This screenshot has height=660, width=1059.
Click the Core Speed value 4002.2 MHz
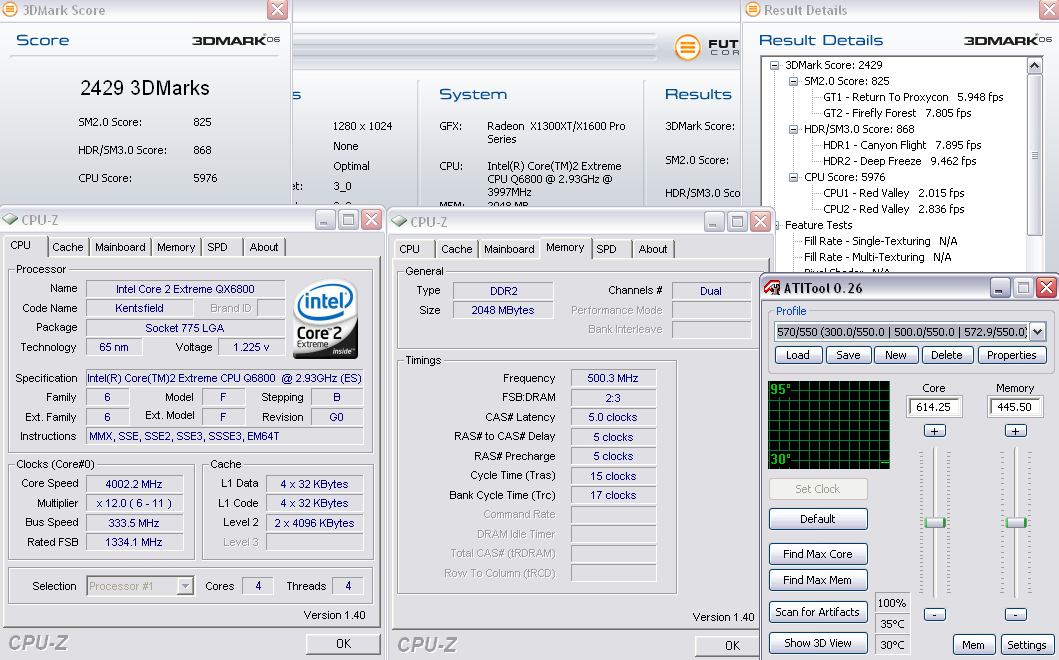click(134, 484)
